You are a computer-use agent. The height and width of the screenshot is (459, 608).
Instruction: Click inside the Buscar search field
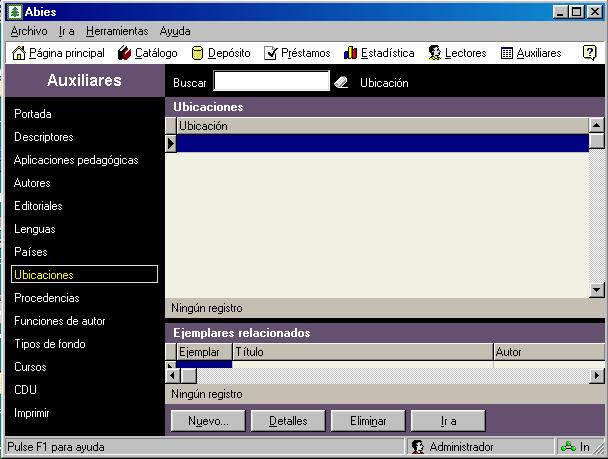click(271, 82)
